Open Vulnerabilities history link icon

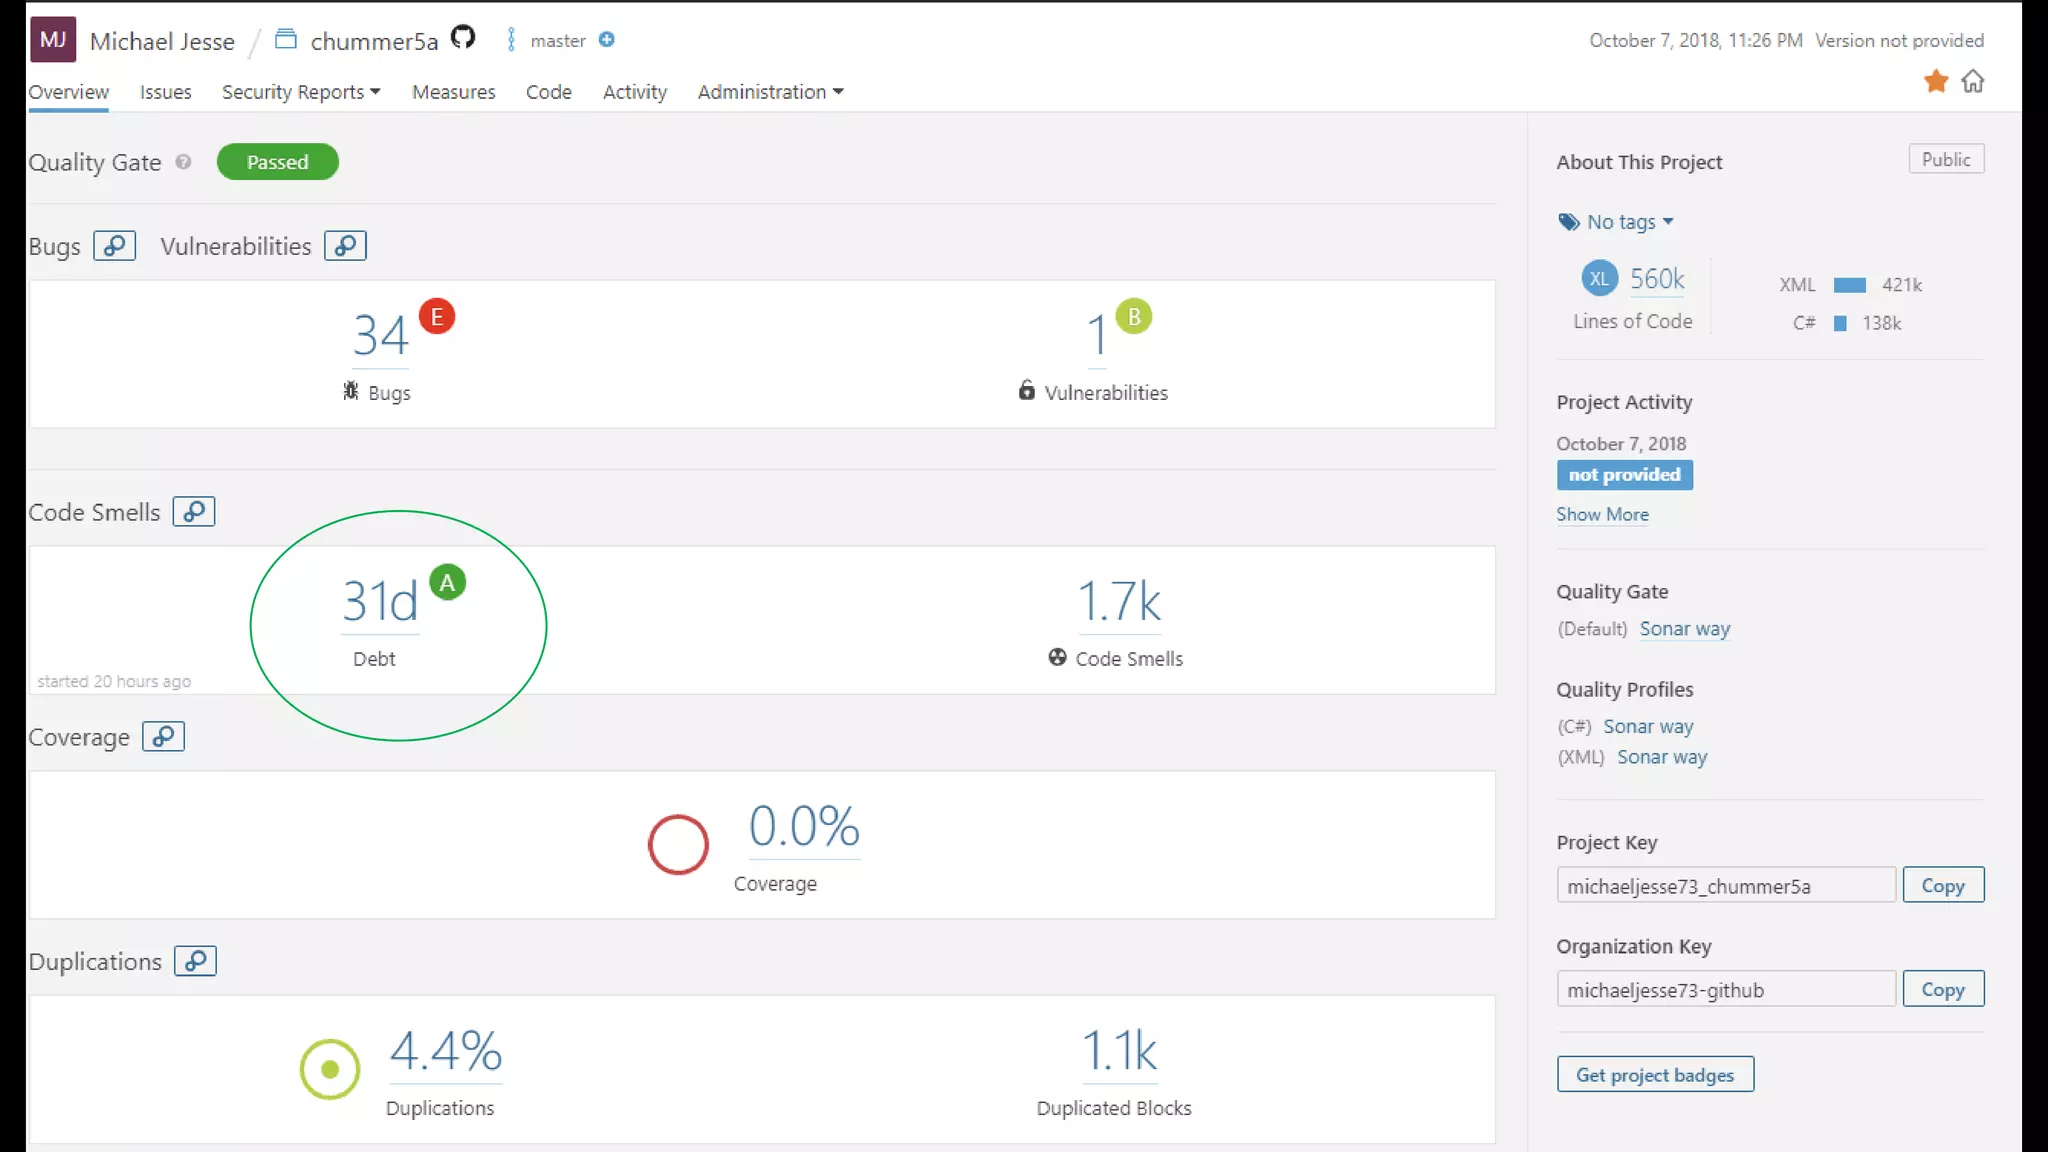tap(345, 246)
